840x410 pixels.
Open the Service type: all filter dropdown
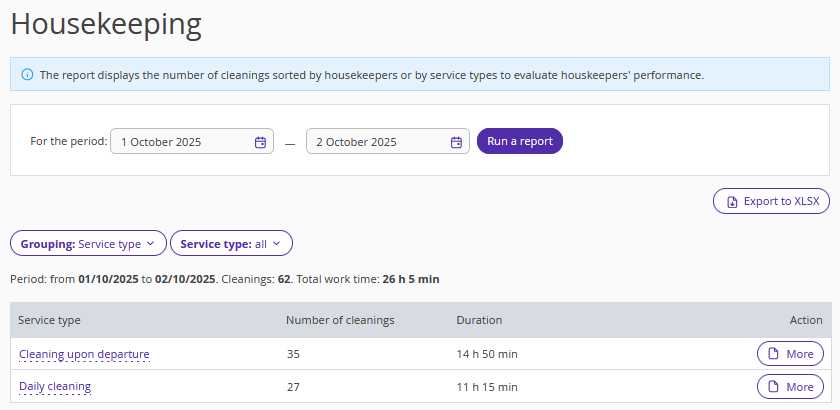click(x=231, y=243)
